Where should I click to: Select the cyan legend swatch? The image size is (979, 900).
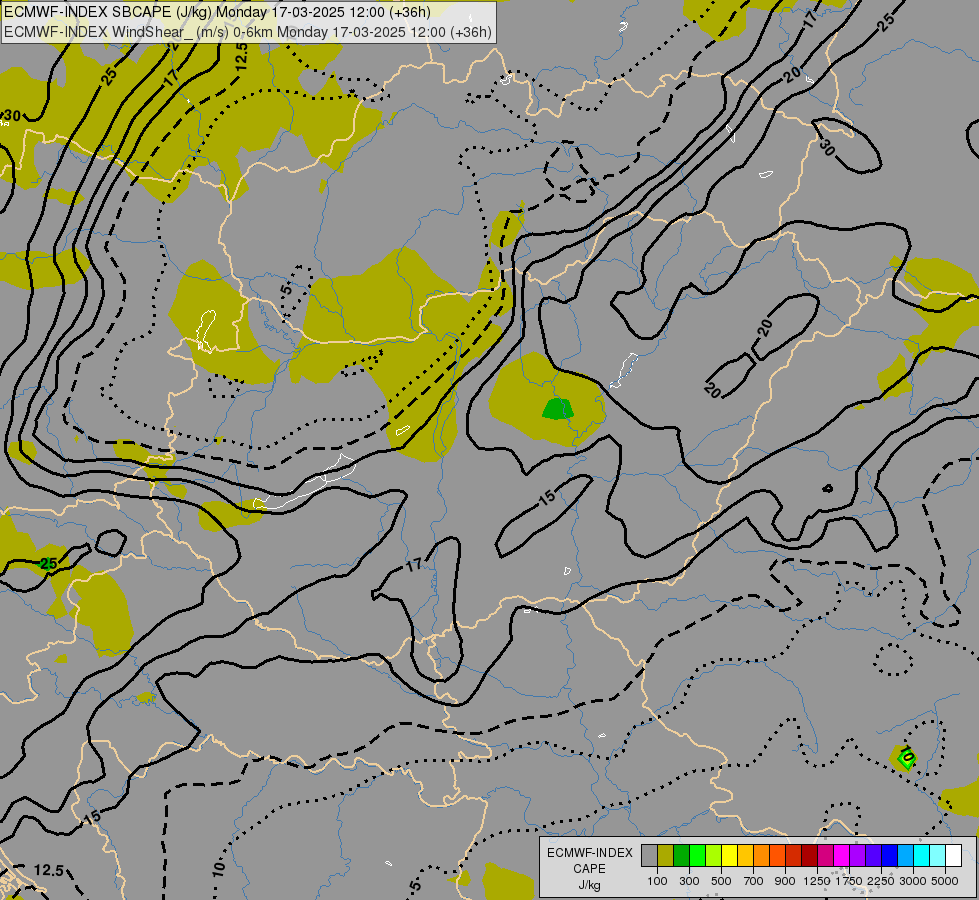click(x=922, y=855)
